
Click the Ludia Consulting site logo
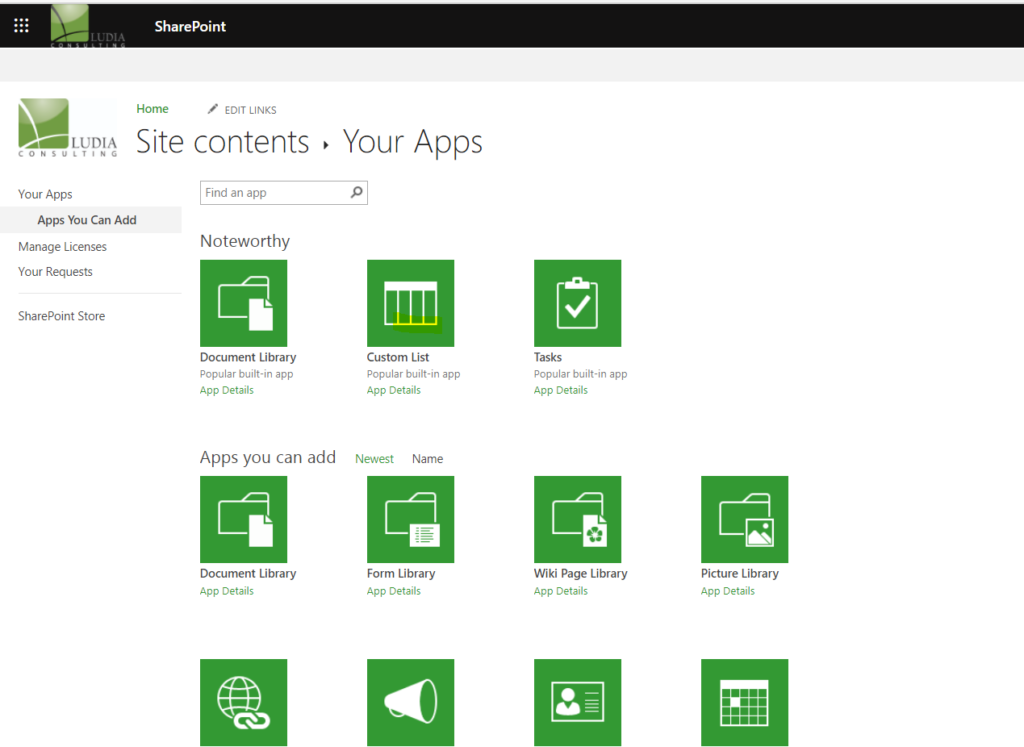pos(66,128)
